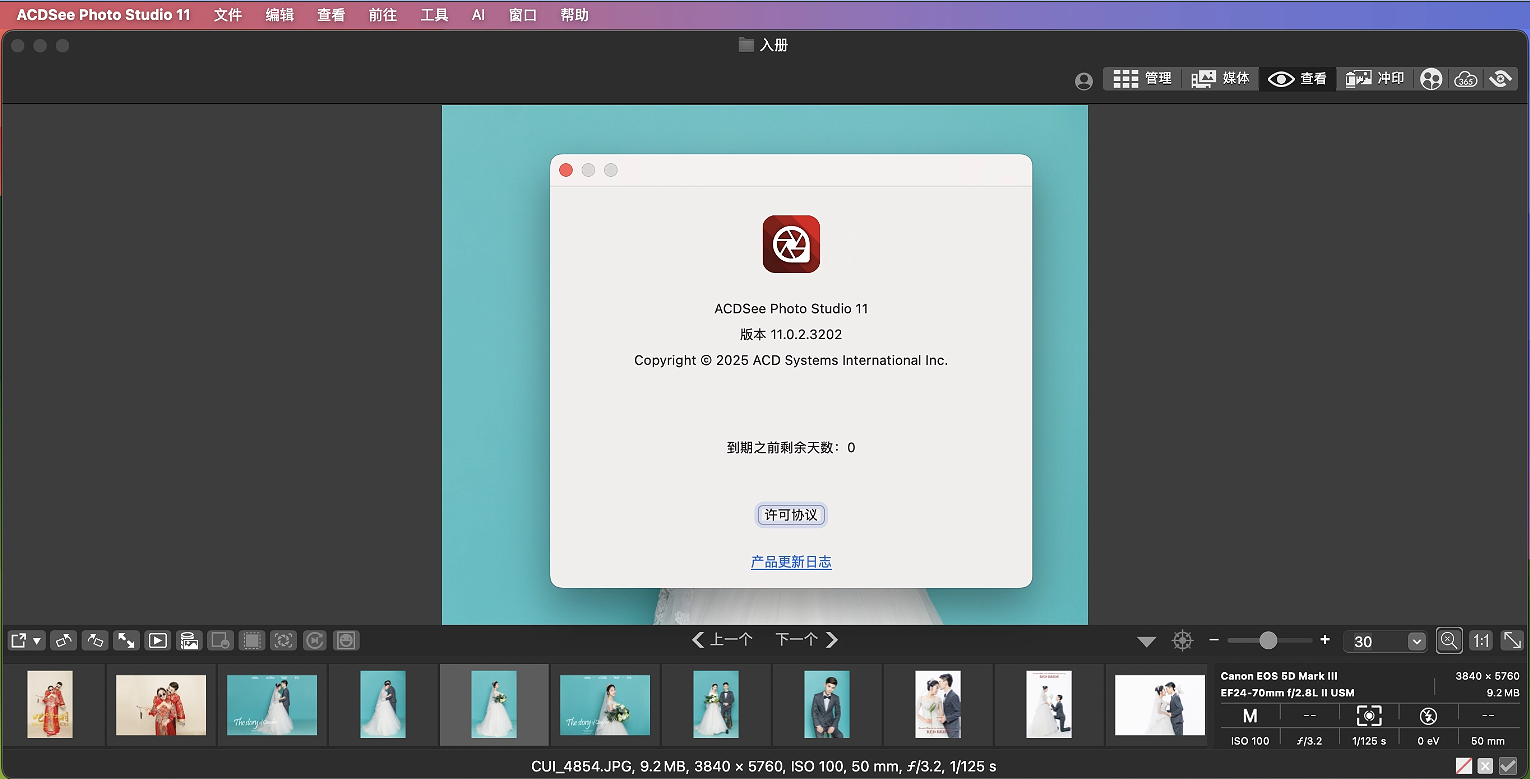The image size is (1530, 779).
Task: Start the slideshow play button
Action: point(157,640)
